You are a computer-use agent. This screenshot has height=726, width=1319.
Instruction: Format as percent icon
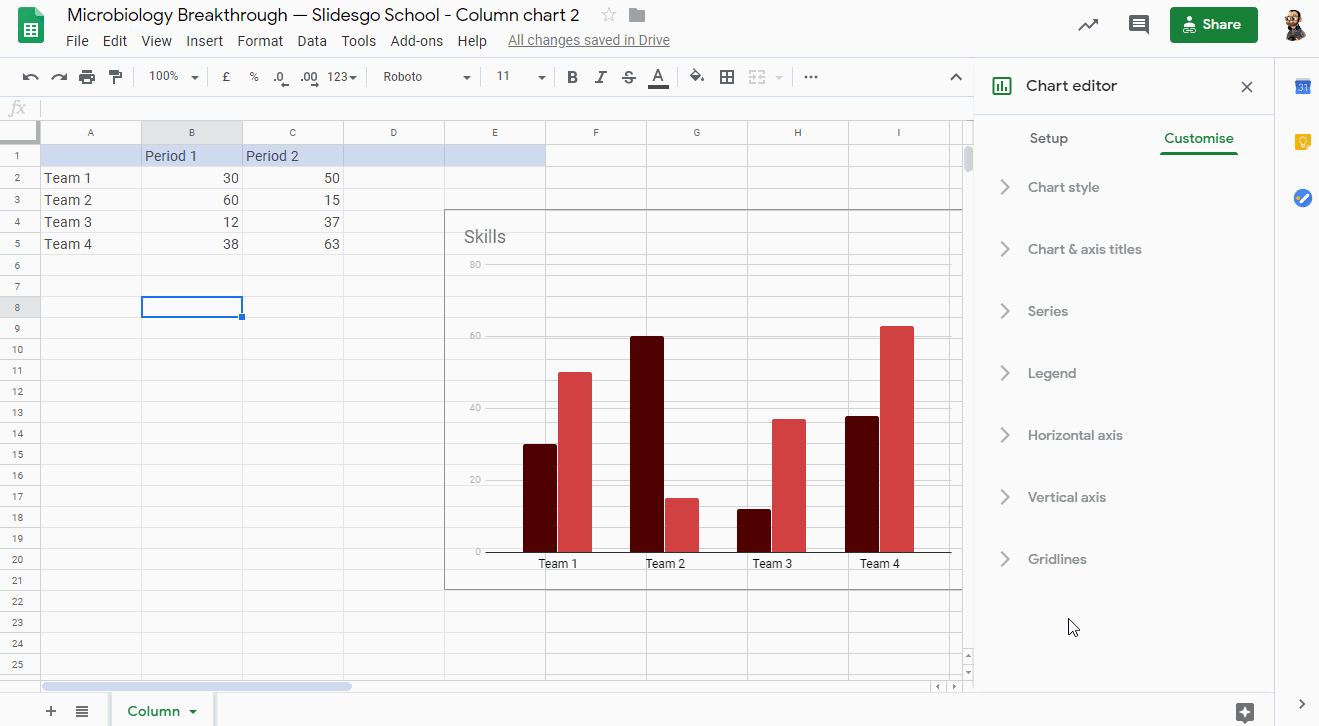click(x=254, y=77)
